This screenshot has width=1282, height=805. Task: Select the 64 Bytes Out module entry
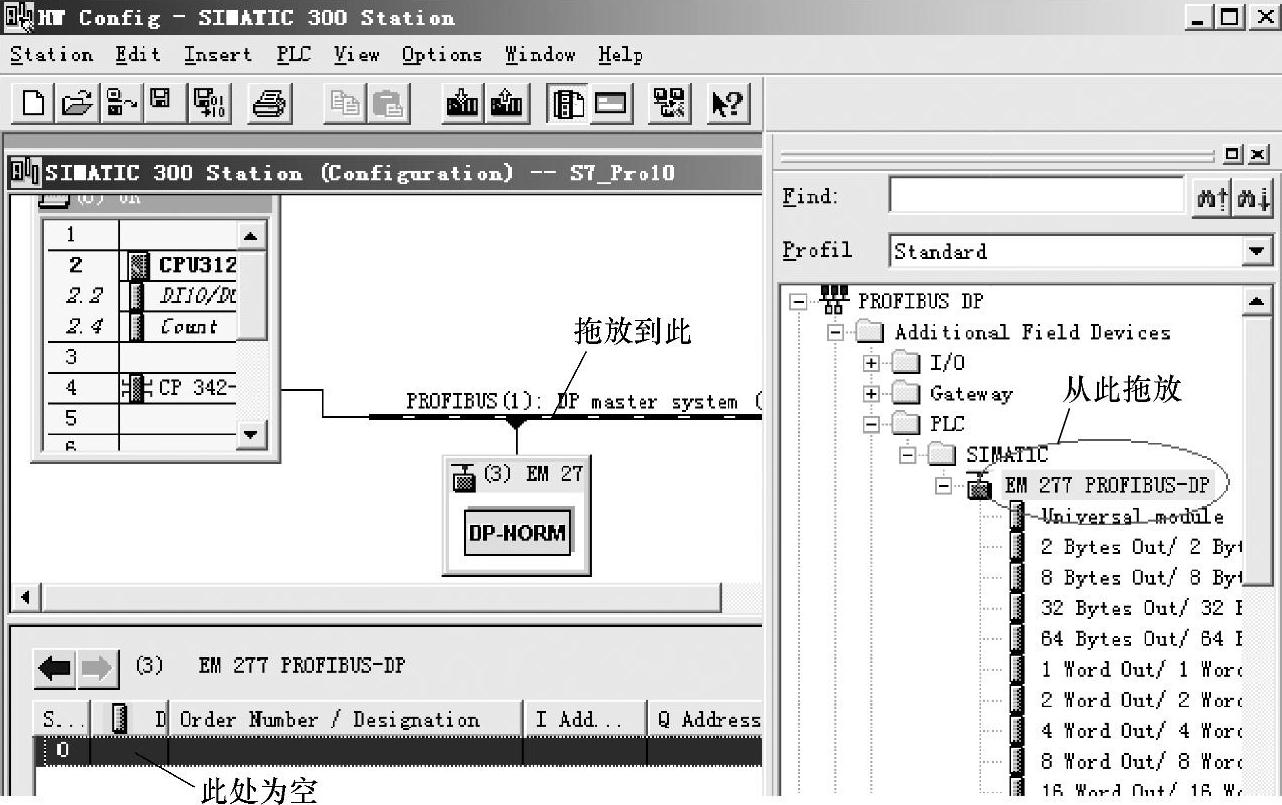(x=1140, y=639)
